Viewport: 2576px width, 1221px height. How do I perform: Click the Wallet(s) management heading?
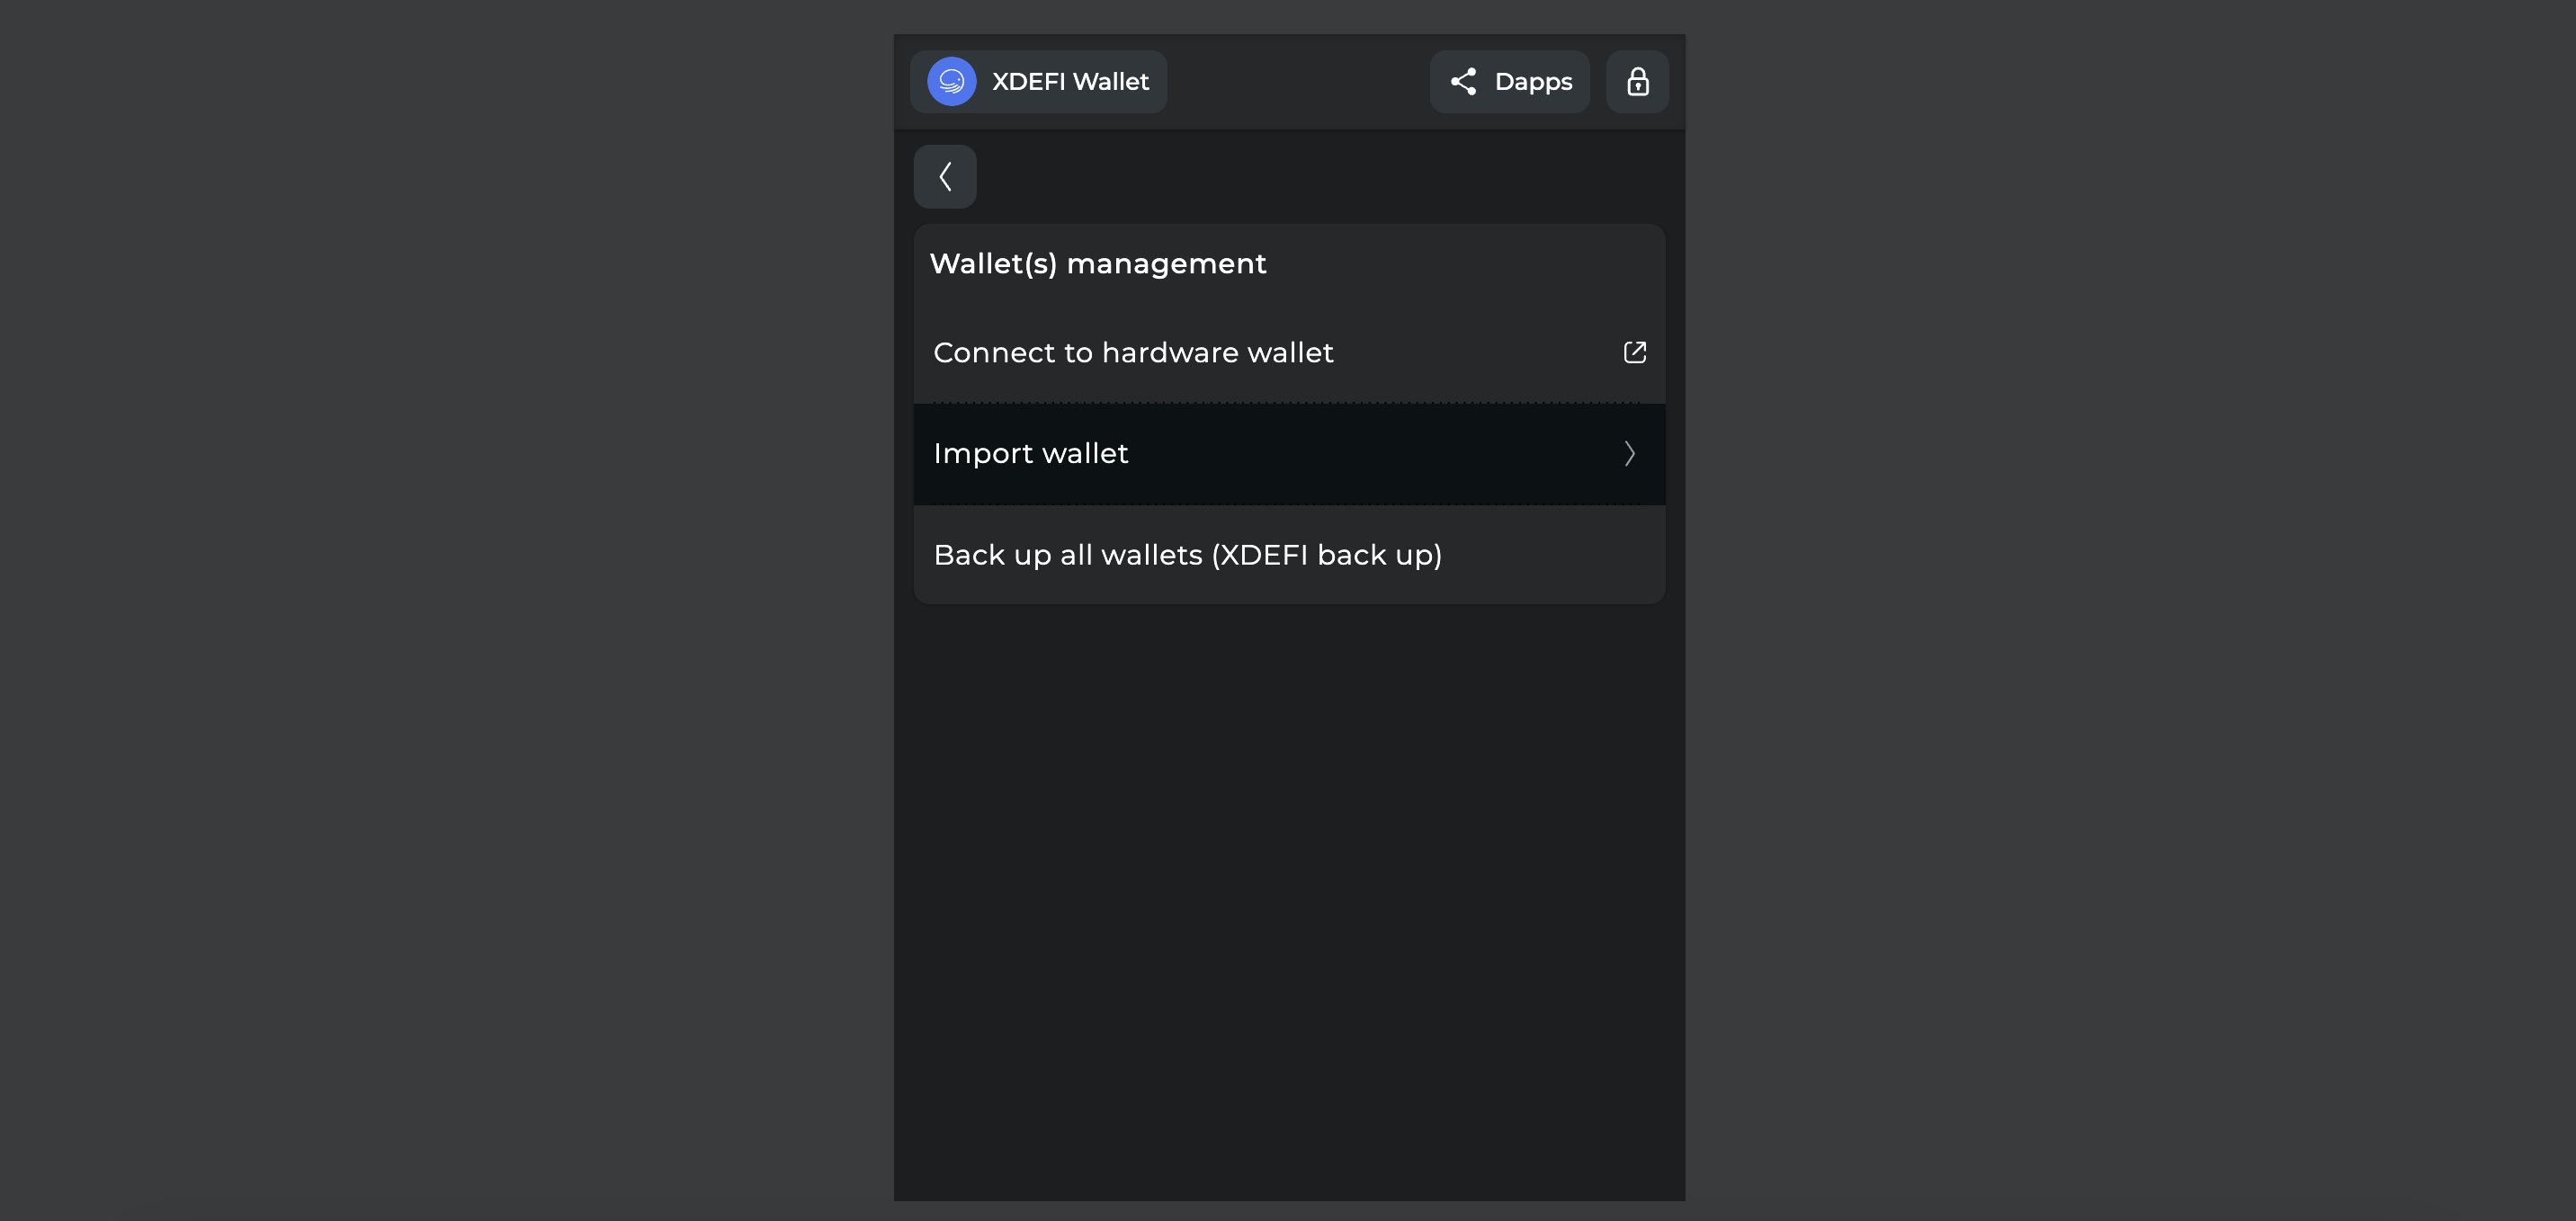(1097, 263)
